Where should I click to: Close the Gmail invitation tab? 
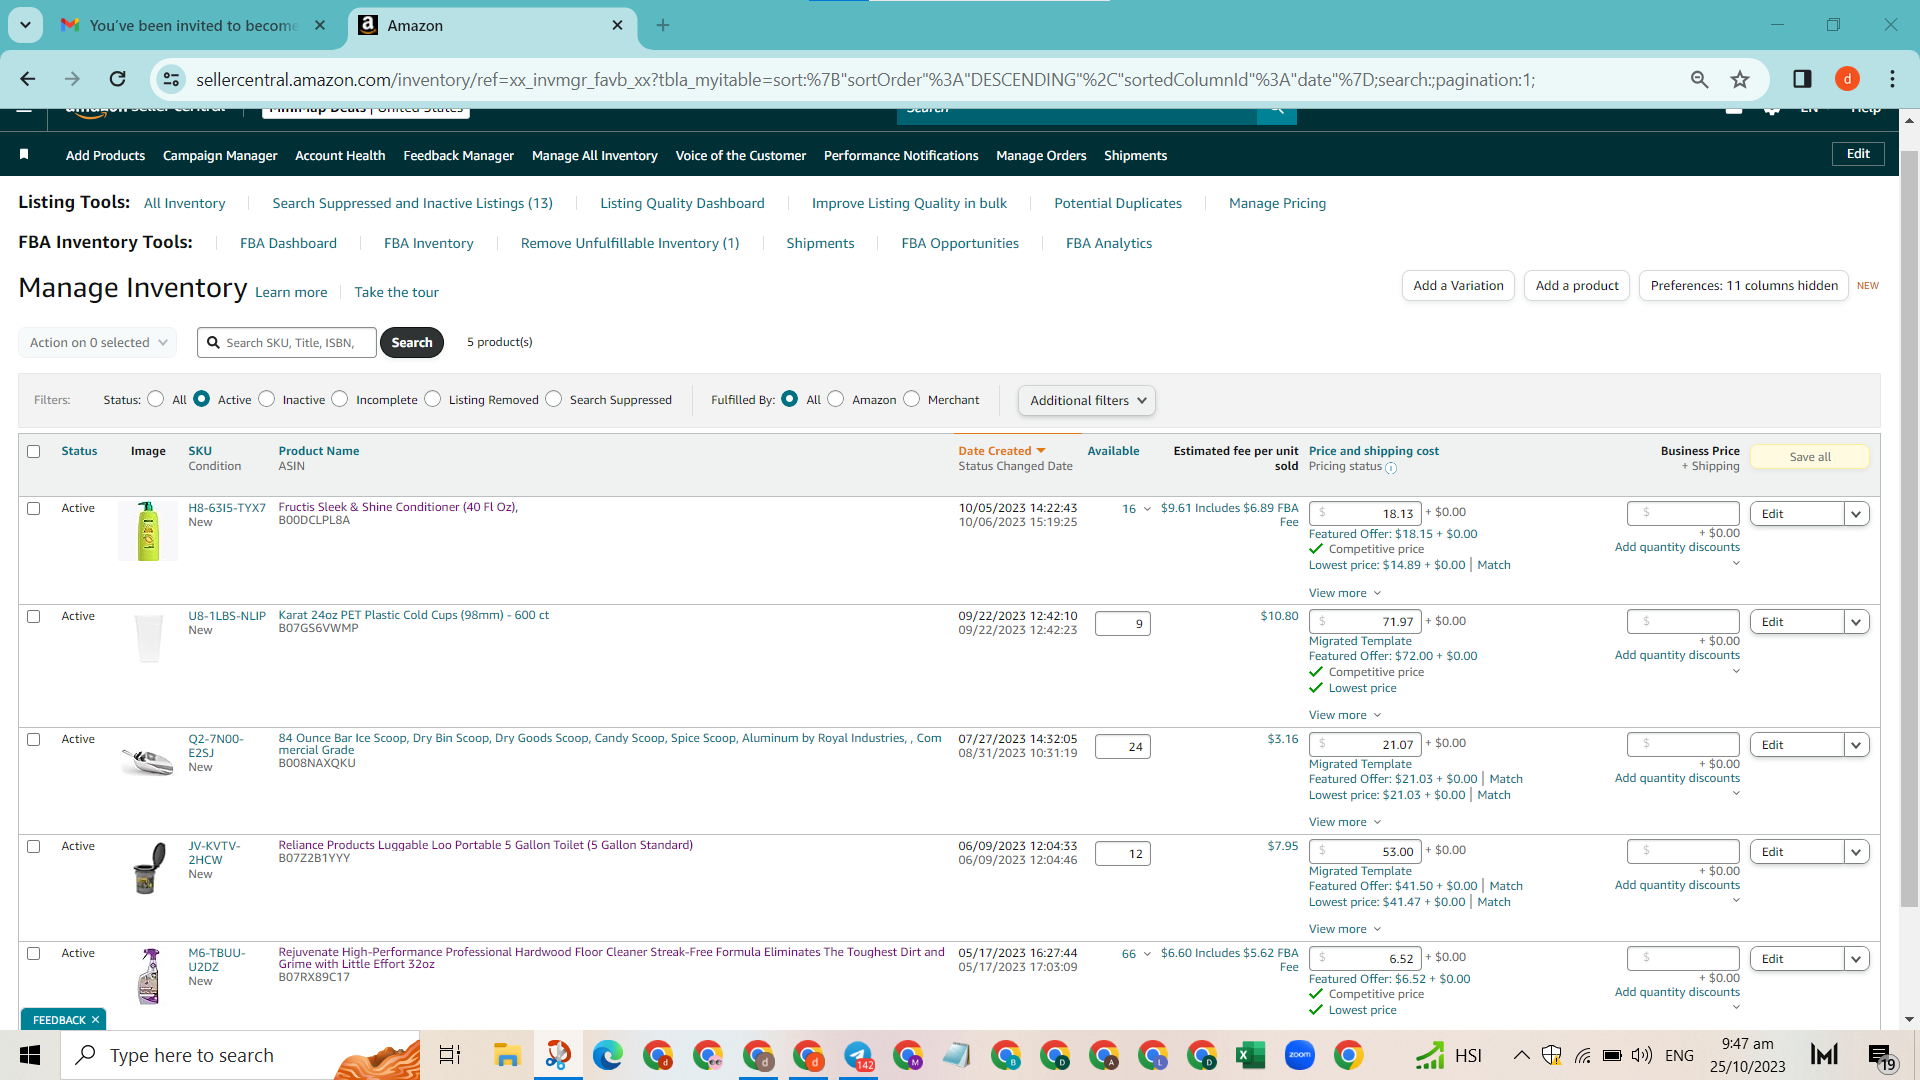pos(320,25)
